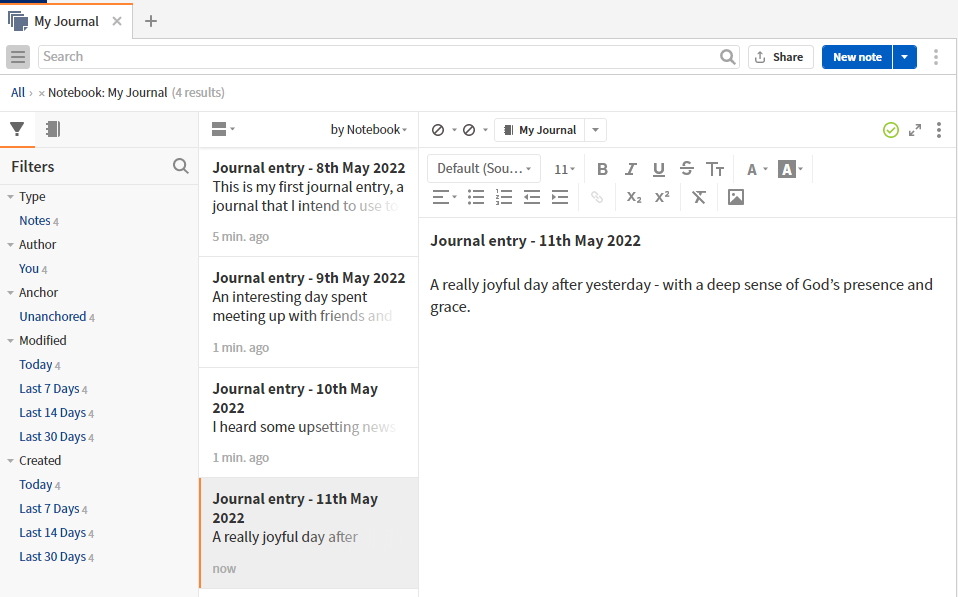This screenshot has height=597, width=958.
Task: Open the 8th May 2022 journal entry
Action: point(309,202)
